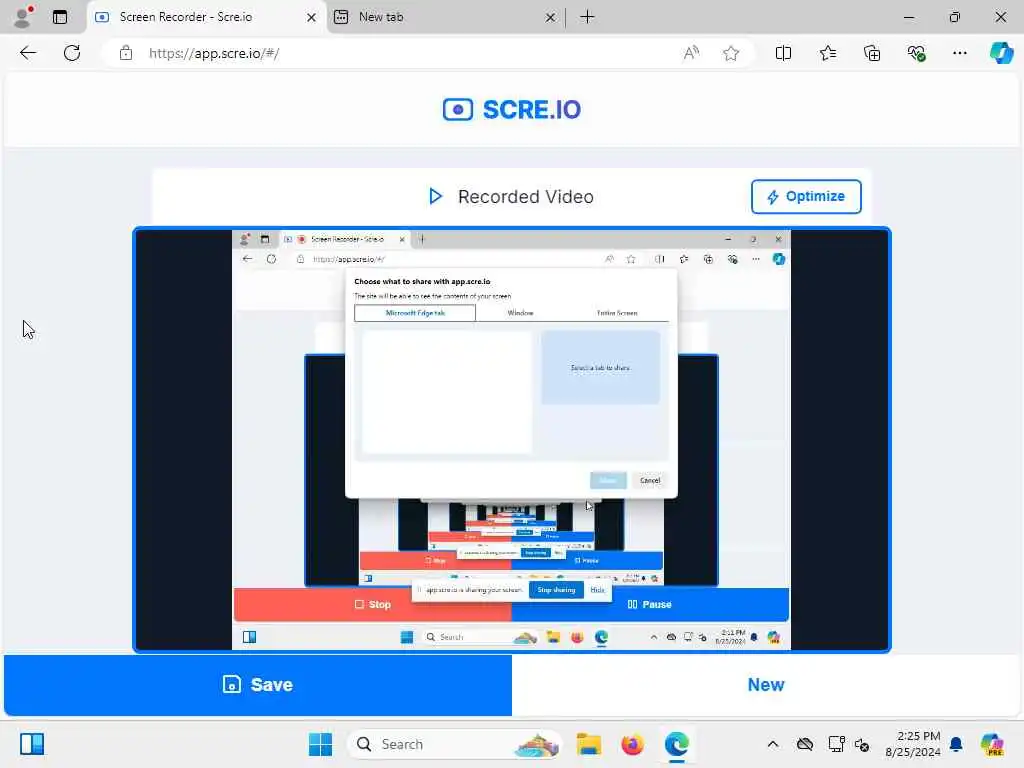Open the network tray icon
This screenshot has width=1024, height=768.
click(836, 744)
